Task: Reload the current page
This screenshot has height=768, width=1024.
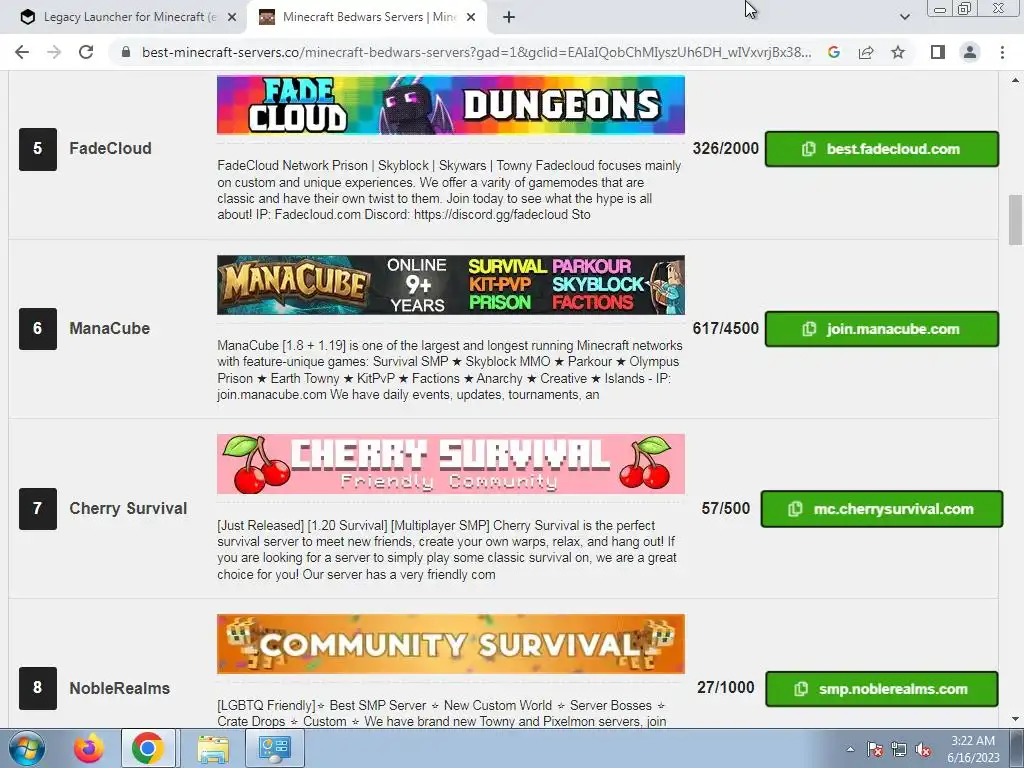Action: click(86, 52)
